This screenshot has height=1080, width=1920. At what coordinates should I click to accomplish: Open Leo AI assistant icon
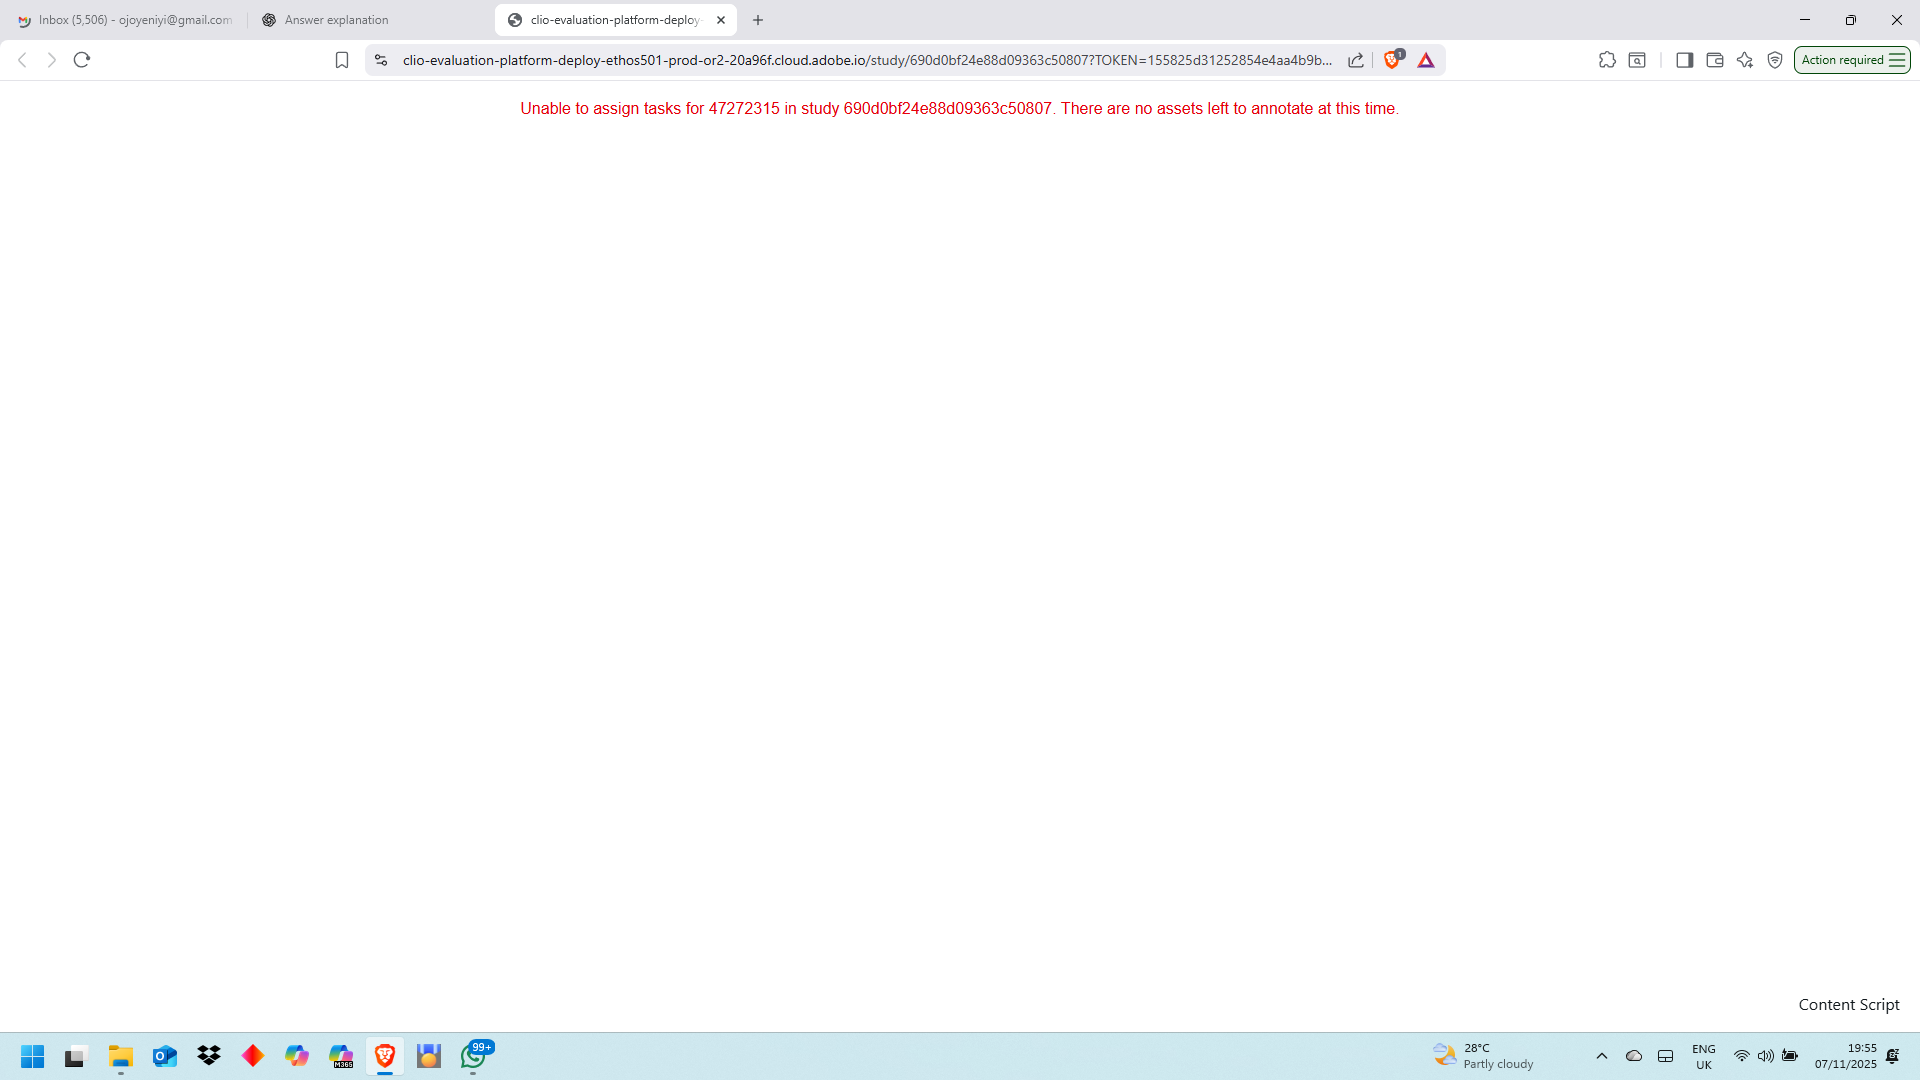(x=1745, y=60)
